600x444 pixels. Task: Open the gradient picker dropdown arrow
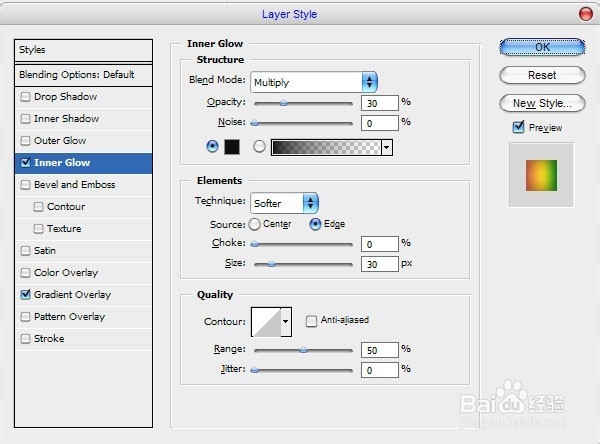click(x=387, y=147)
